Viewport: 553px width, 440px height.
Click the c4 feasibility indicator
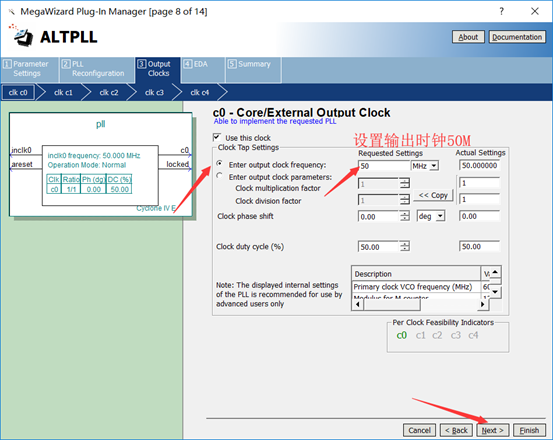tap(473, 335)
